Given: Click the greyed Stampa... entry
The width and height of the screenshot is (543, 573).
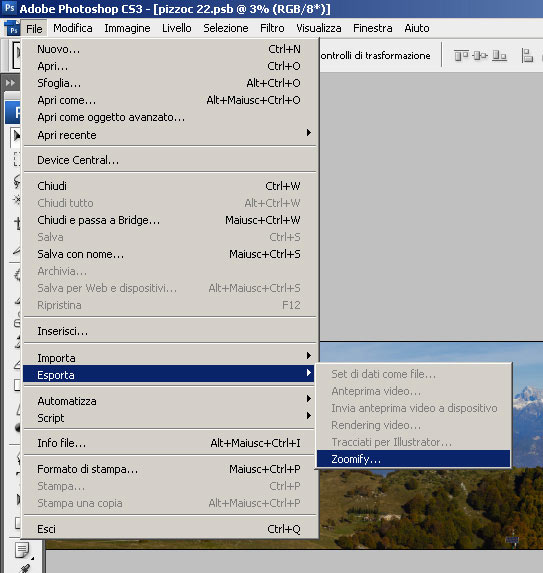Looking at the screenshot, I should [x=169, y=486].
